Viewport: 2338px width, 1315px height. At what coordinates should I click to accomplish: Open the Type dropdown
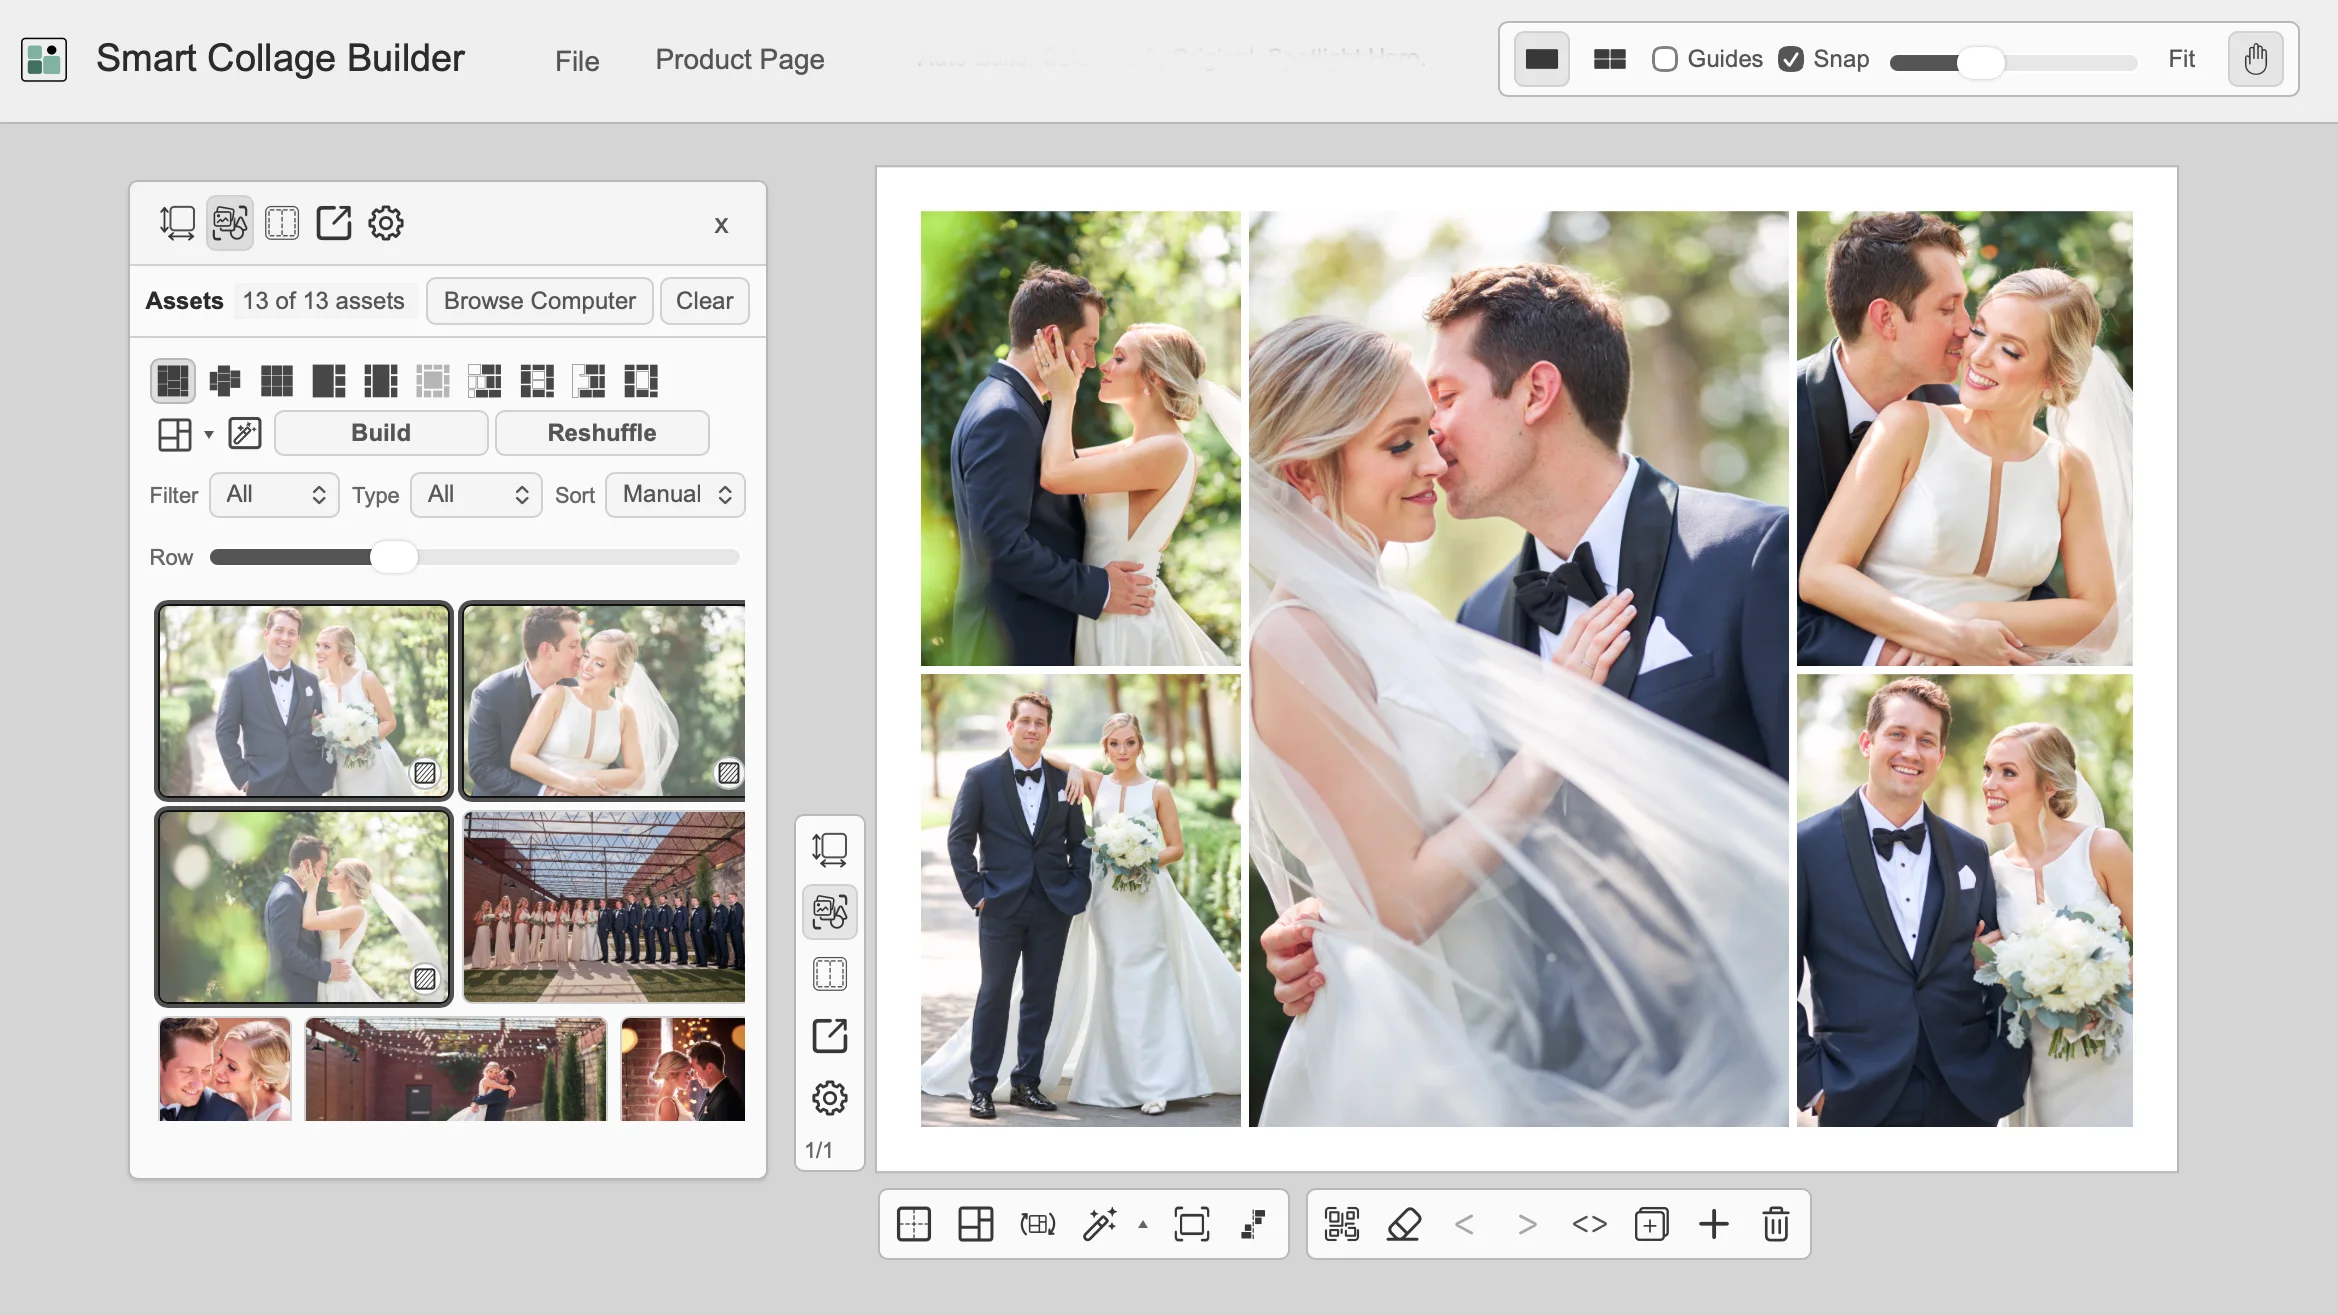tap(476, 495)
